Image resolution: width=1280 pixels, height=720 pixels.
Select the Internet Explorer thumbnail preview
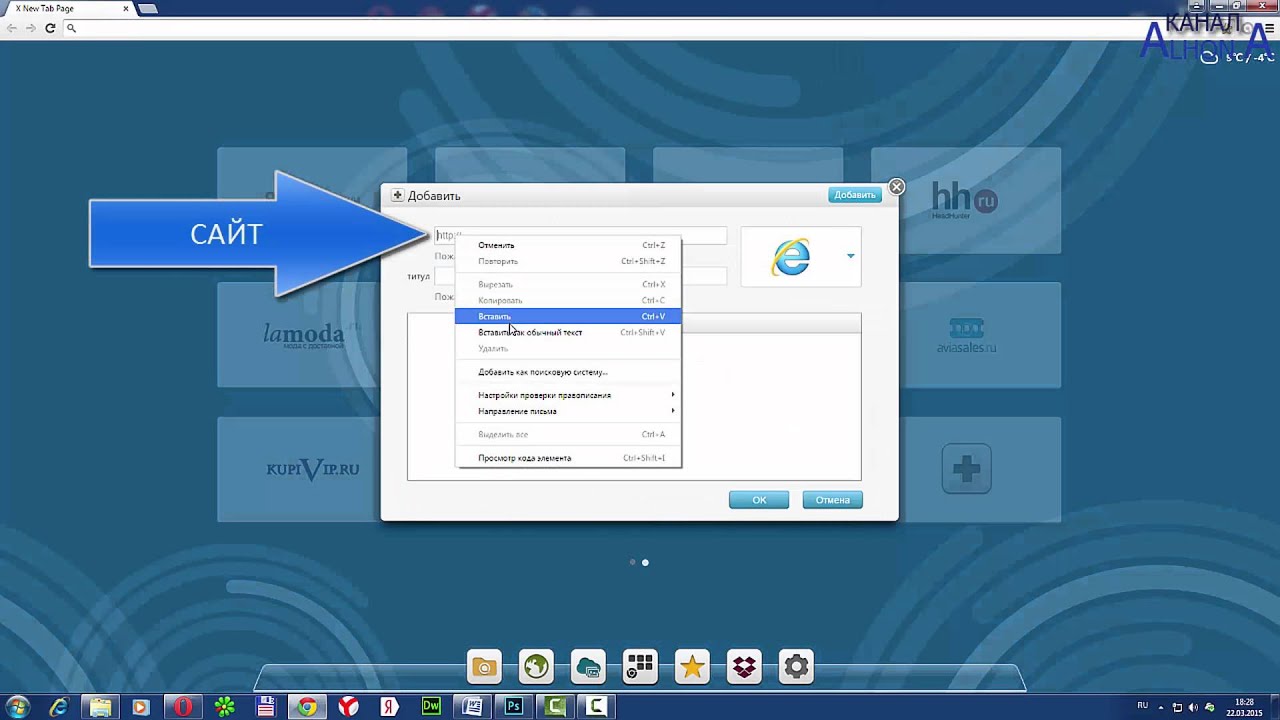pyautogui.click(x=790, y=257)
